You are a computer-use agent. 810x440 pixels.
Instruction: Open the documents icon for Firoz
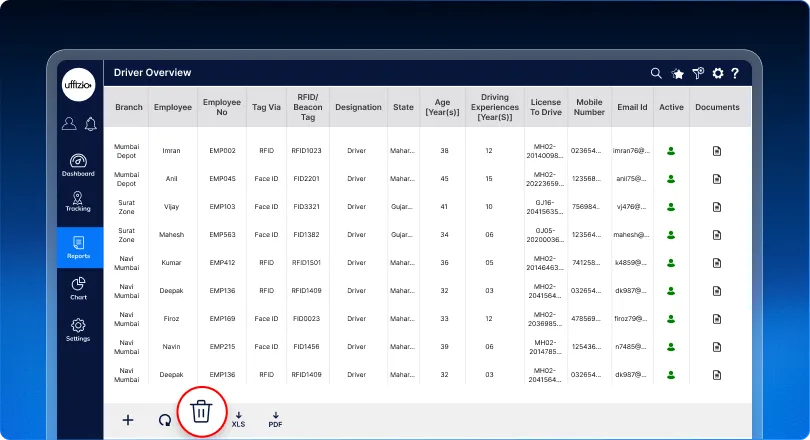point(716,319)
